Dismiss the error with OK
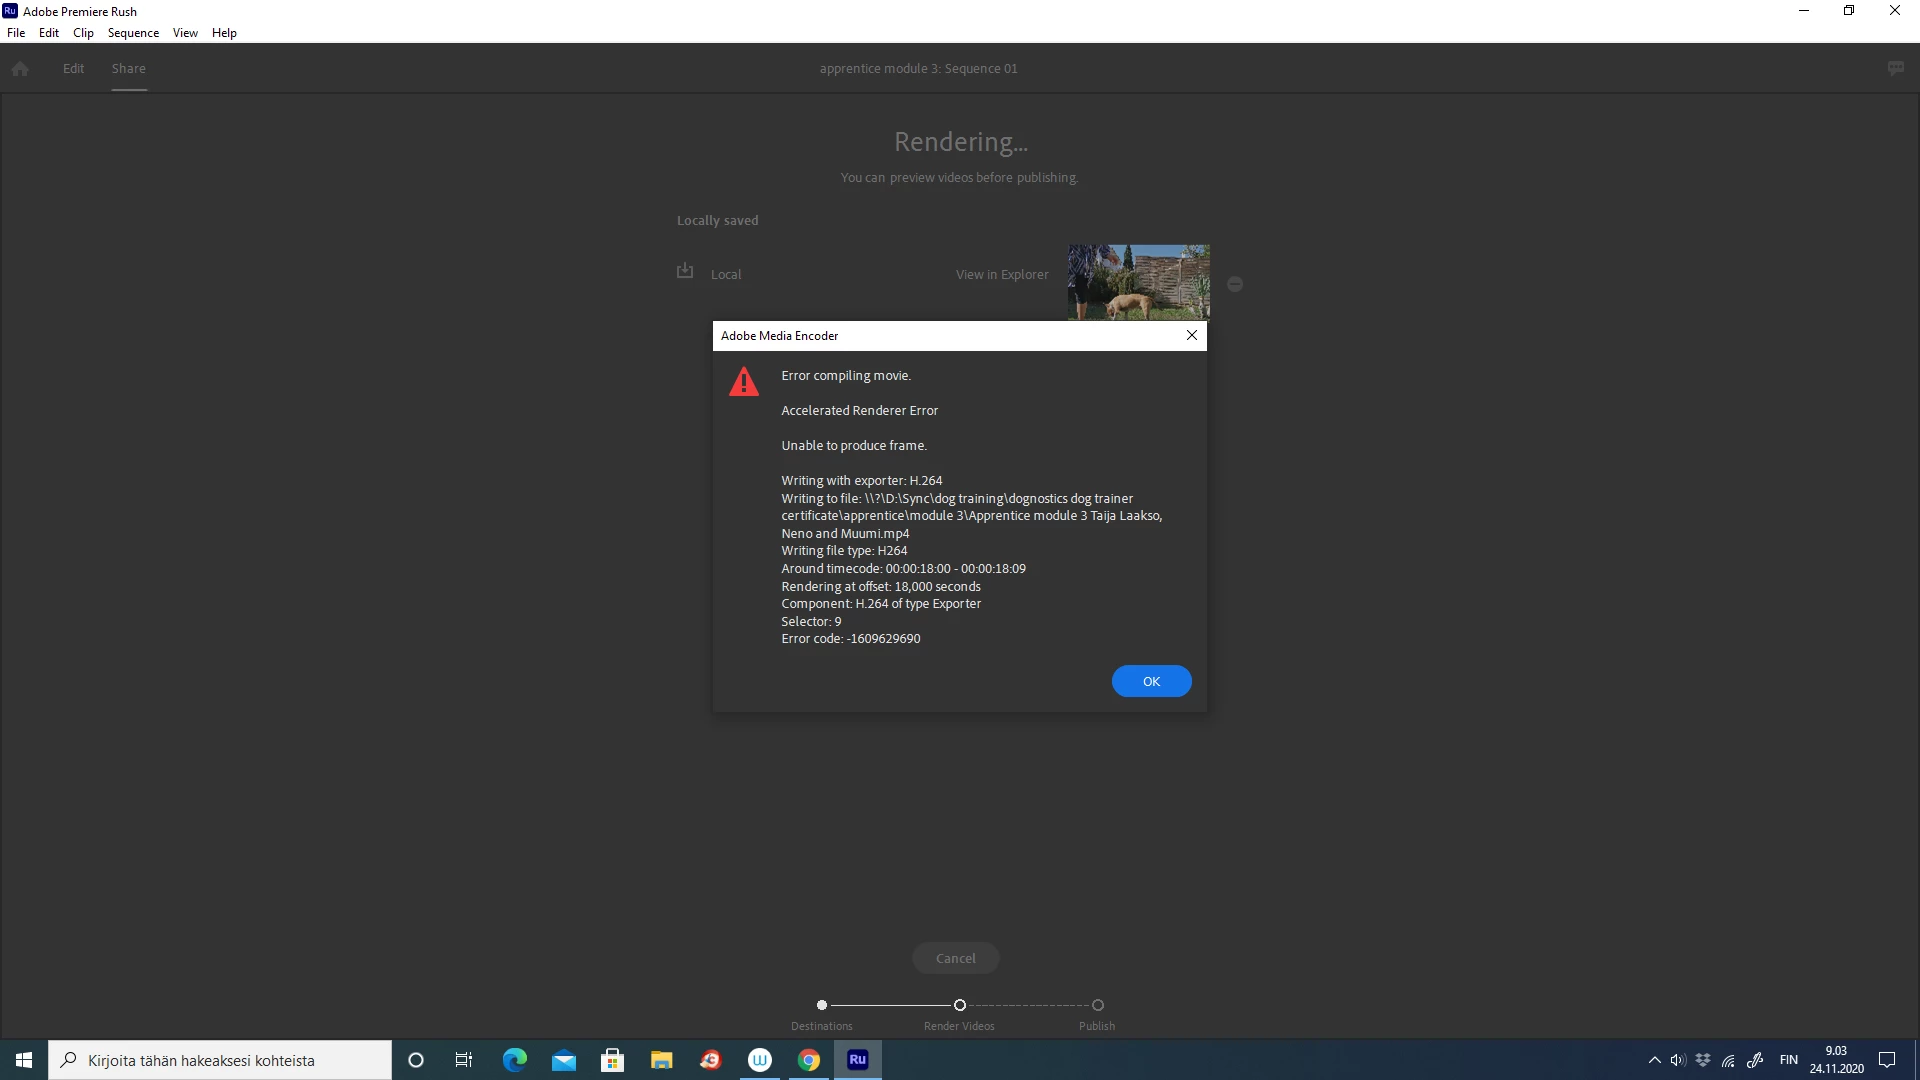1920x1080 pixels. (x=1151, y=681)
